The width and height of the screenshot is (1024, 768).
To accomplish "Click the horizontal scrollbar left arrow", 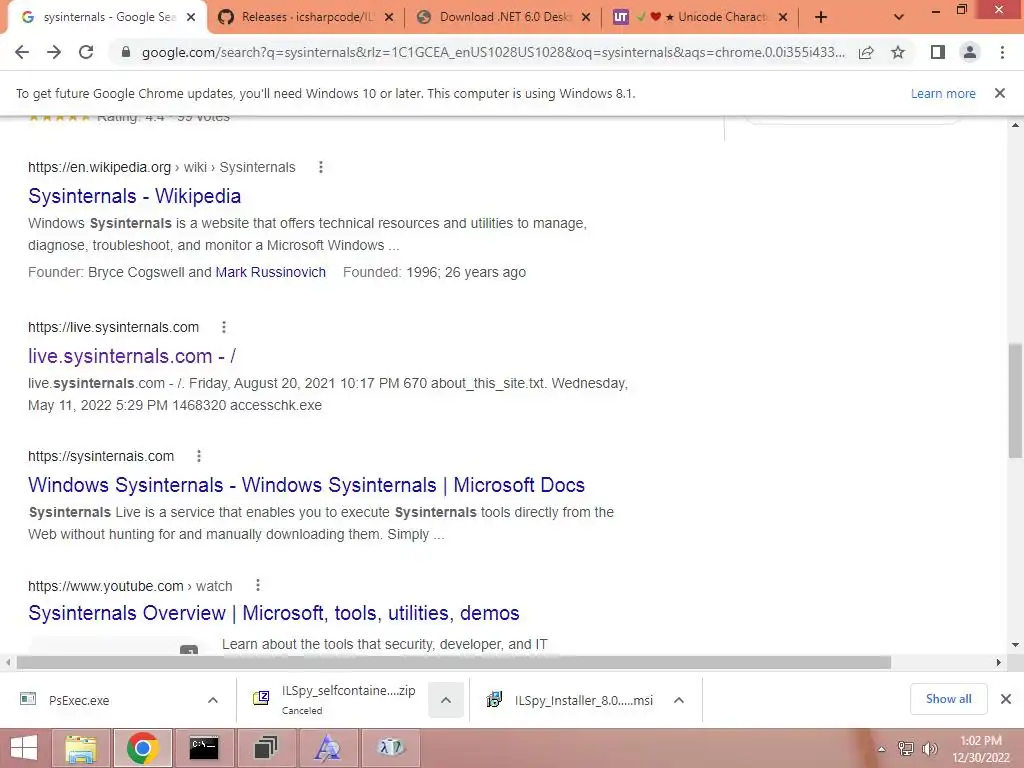I will click(x=8, y=662).
